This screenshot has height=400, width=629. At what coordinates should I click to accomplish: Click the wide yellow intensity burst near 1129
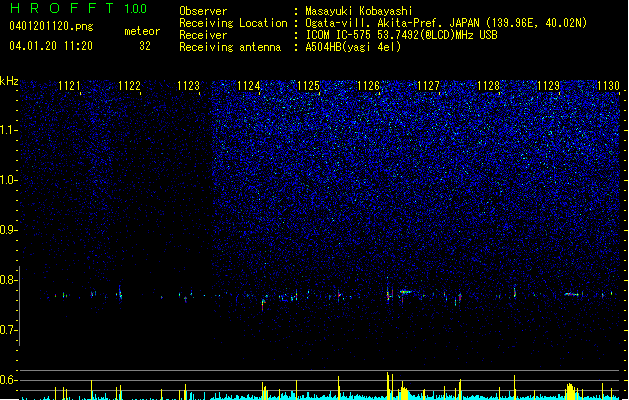click(x=572, y=391)
